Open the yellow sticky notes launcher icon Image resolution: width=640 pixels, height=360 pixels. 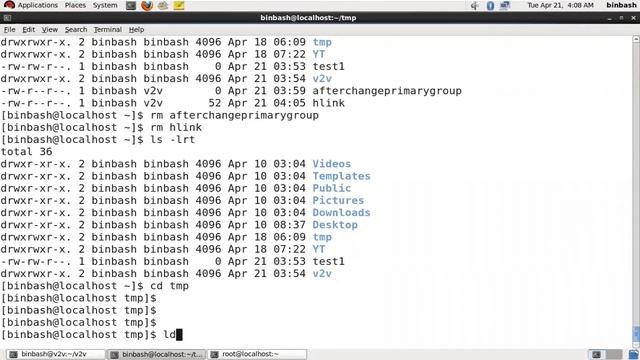(x=179, y=5)
